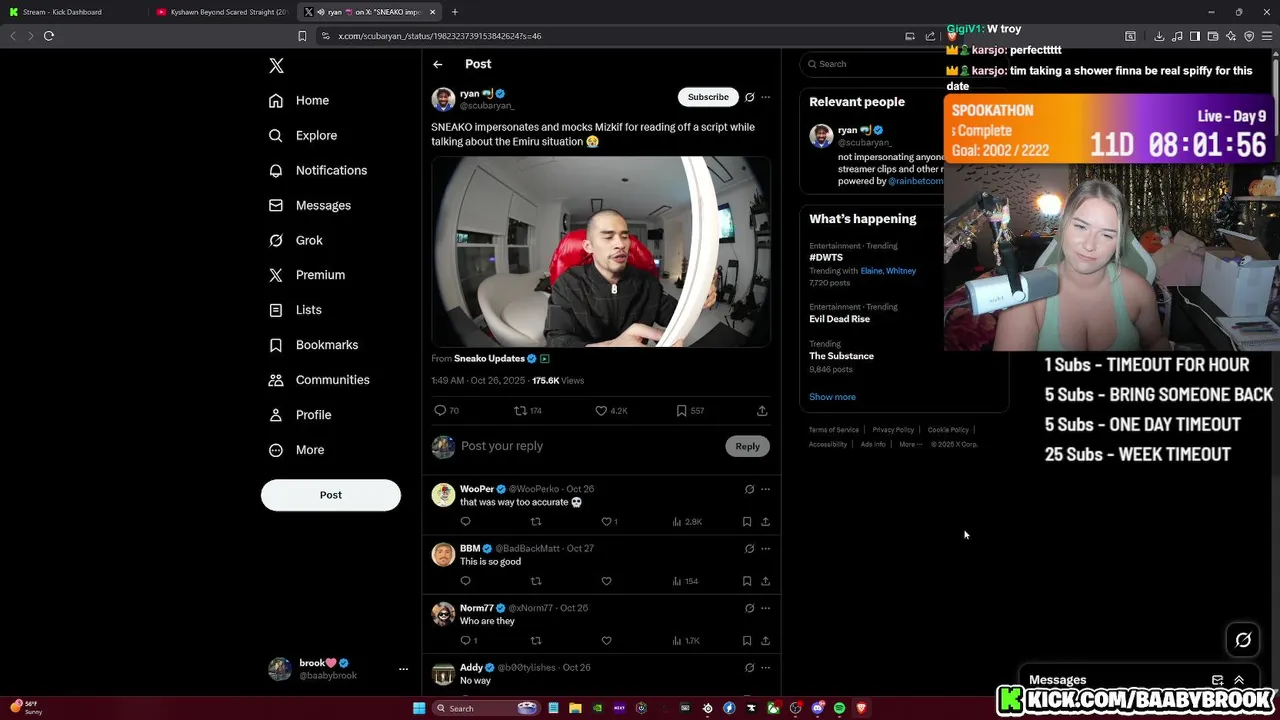Repost WooPer's reply
The image size is (1280, 720).
point(536,522)
